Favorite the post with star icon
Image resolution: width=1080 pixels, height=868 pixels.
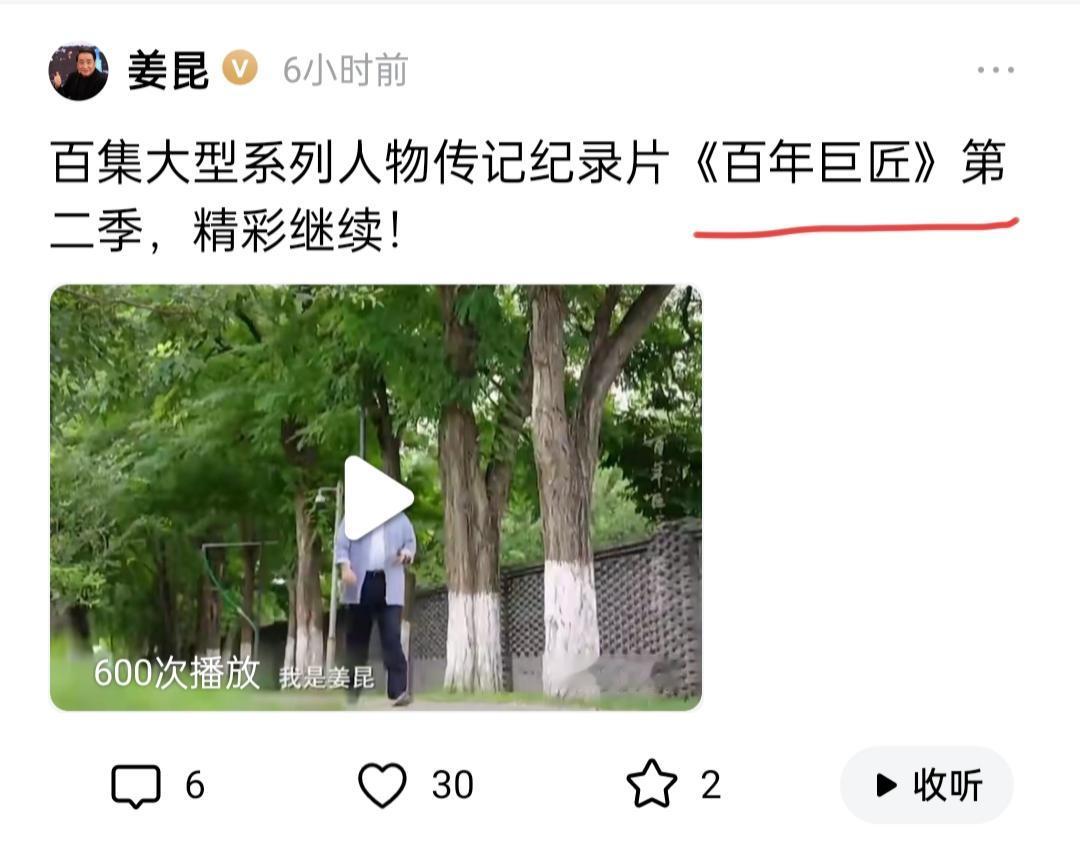pos(652,784)
